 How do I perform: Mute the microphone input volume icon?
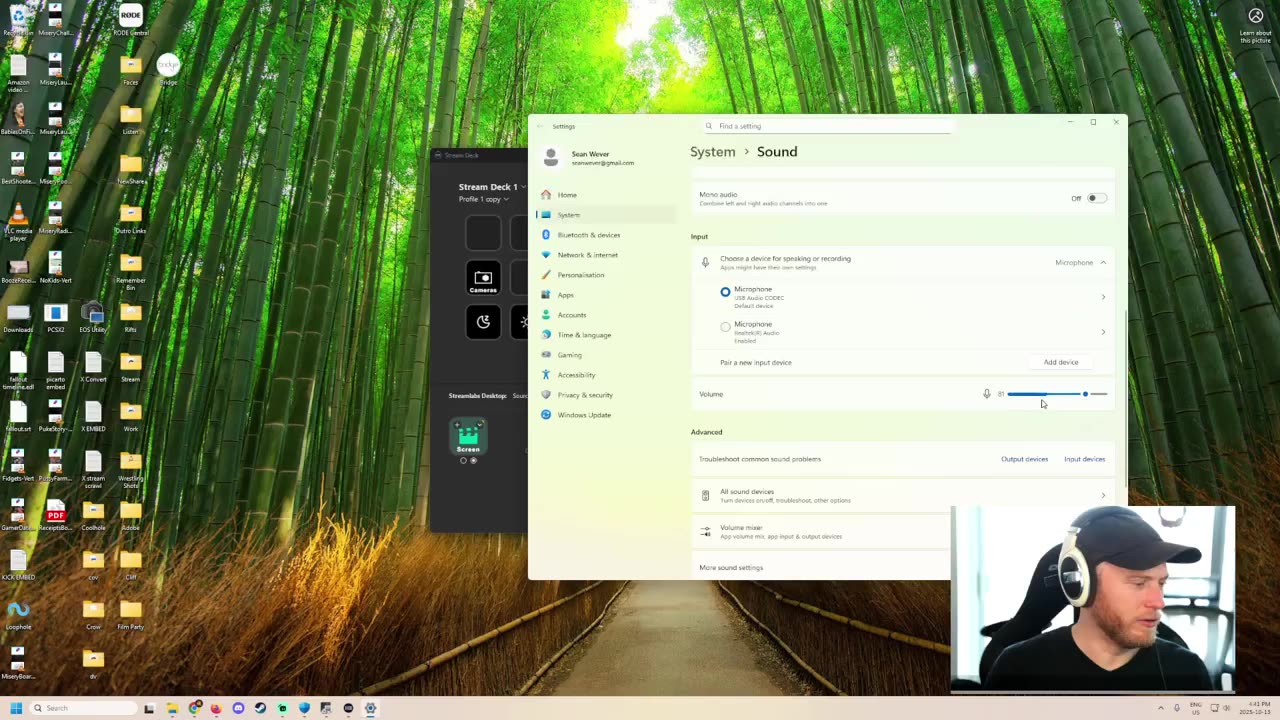click(986, 394)
